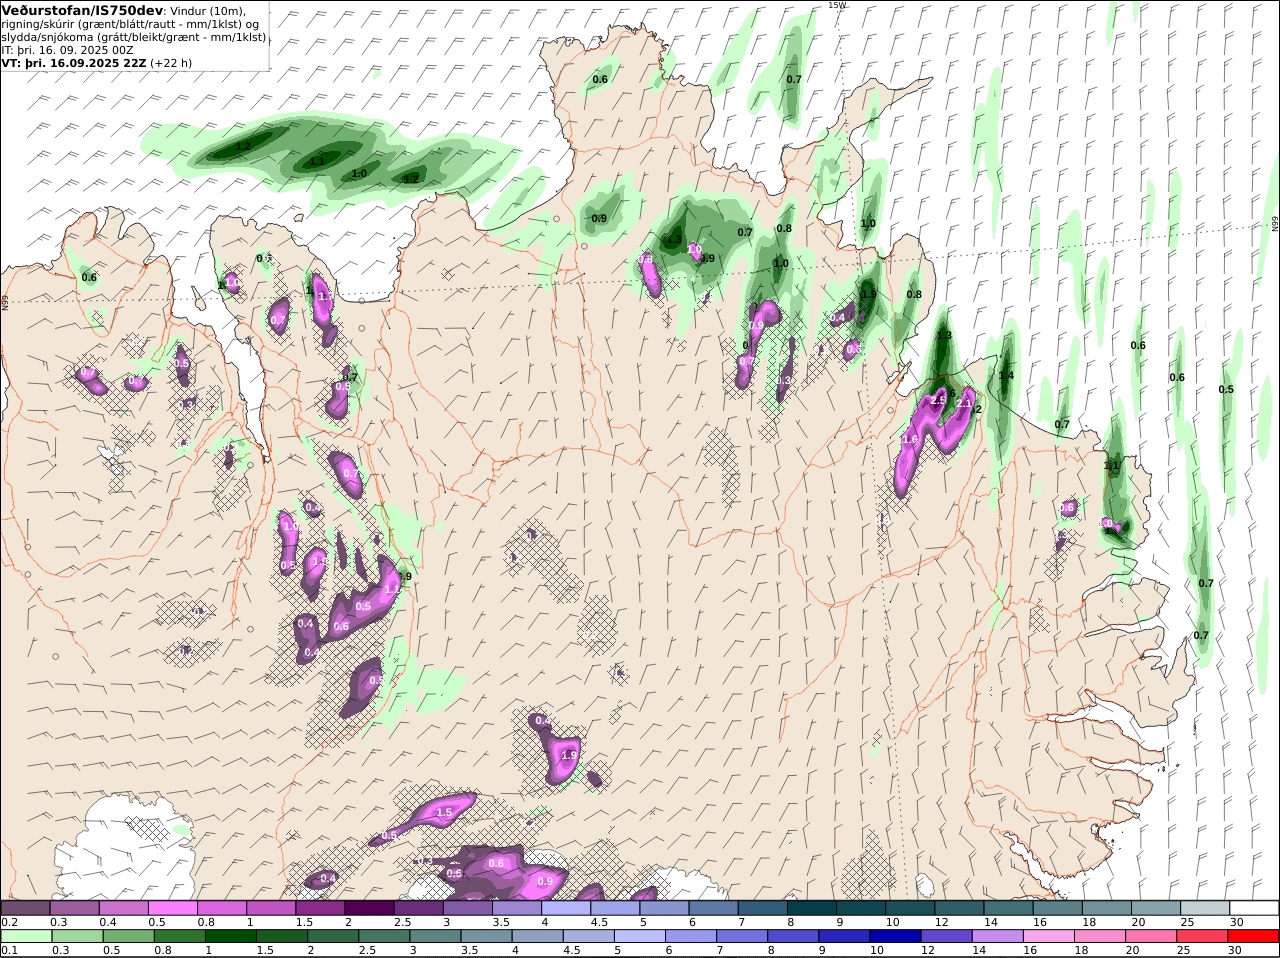Pick the 18 swatch in the upper snow legend
The image size is (1280, 958).
(1107, 907)
